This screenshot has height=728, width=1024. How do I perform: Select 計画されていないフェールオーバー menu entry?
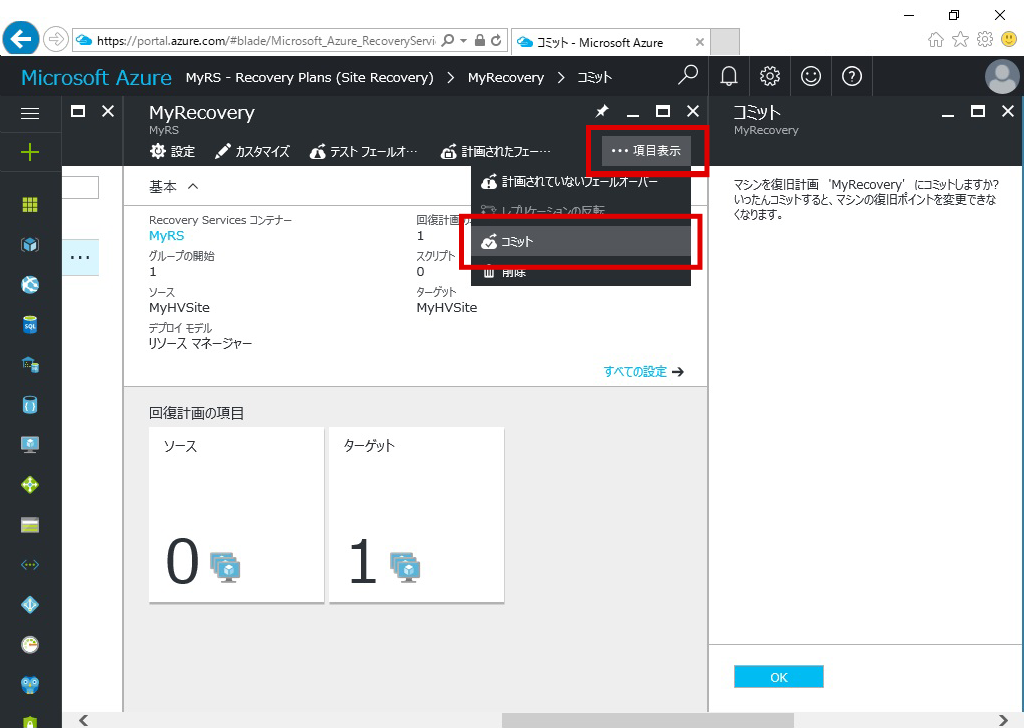tap(581, 182)
